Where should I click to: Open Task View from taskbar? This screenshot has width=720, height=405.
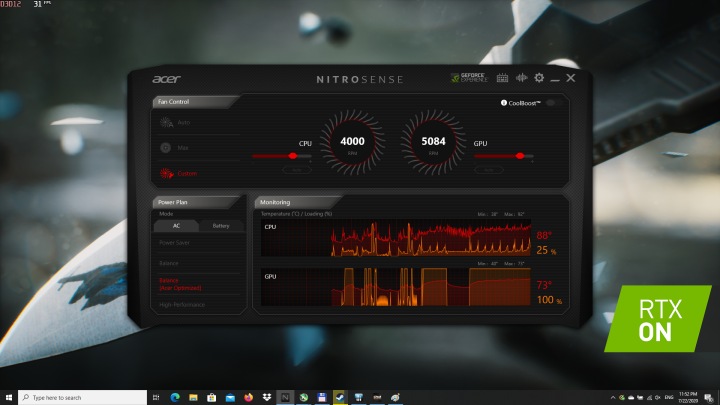156,397
